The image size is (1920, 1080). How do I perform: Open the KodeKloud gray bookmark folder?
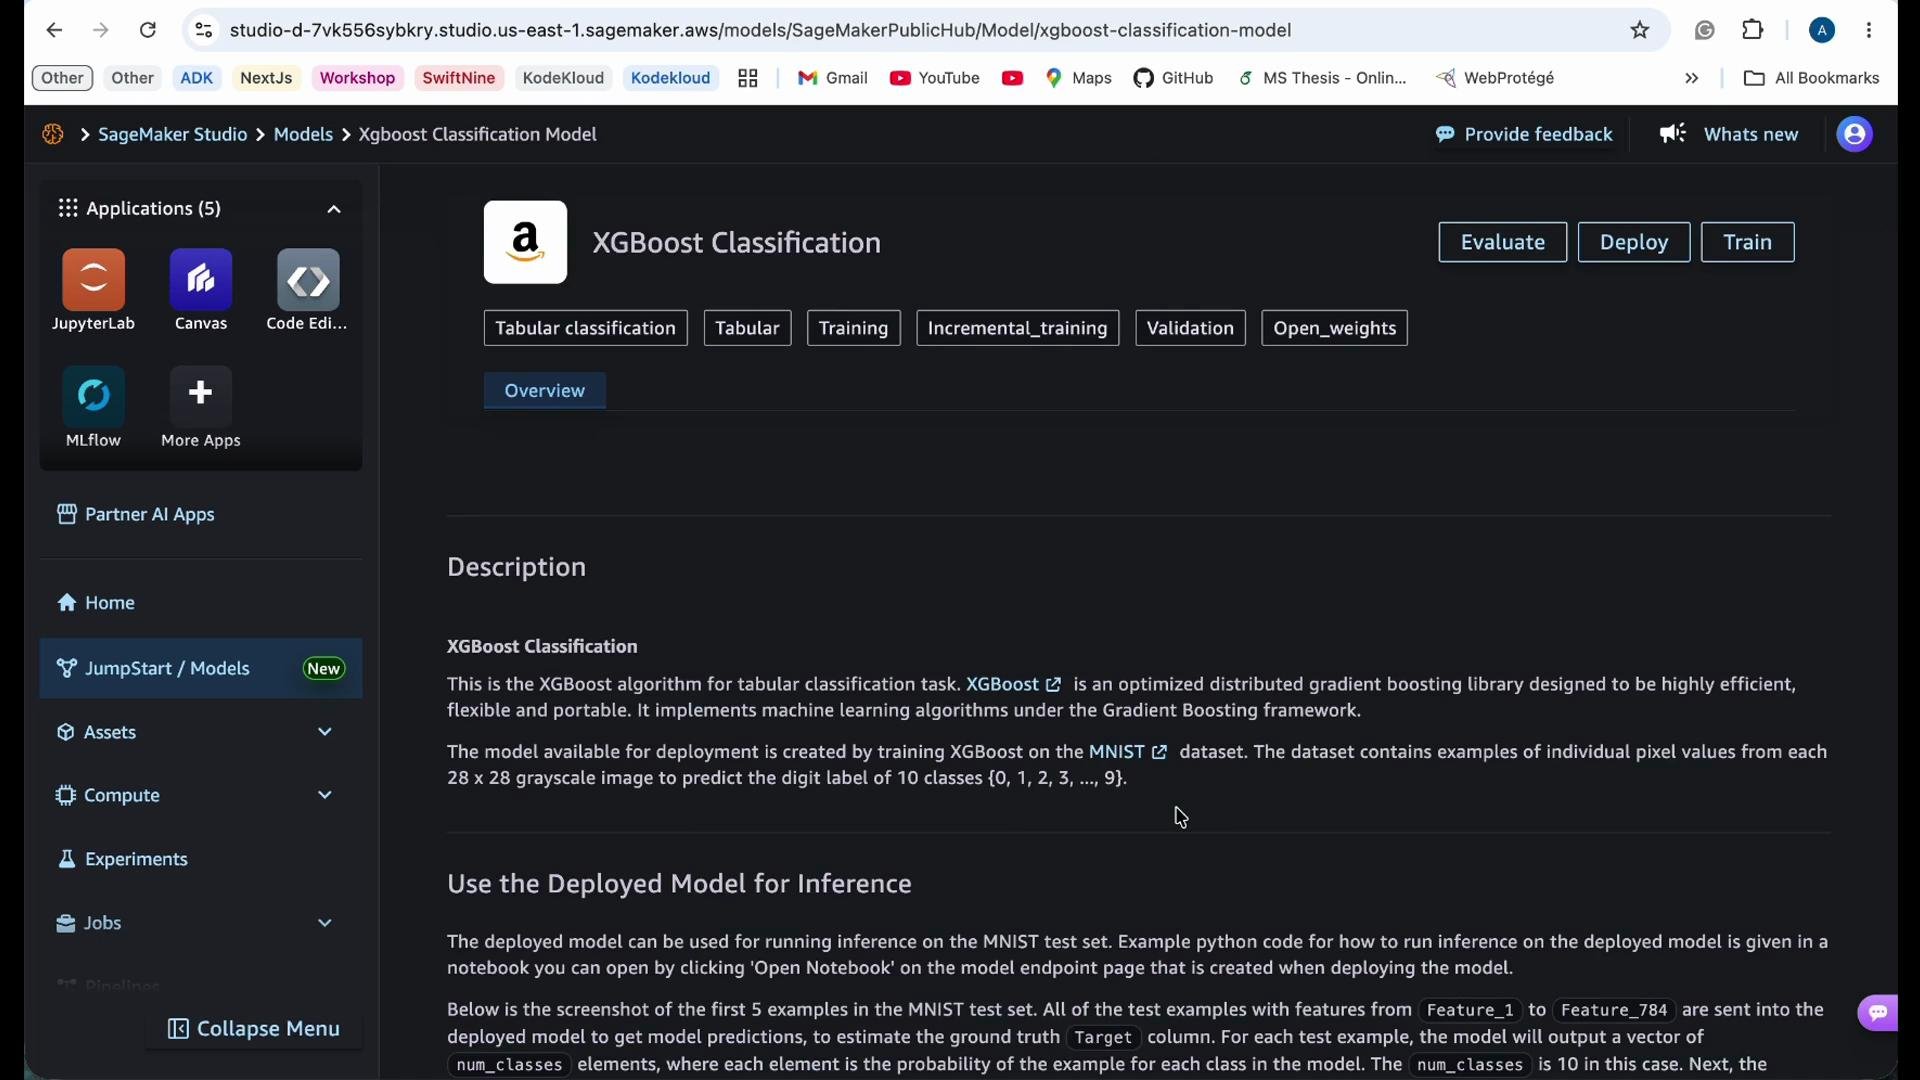(564, 78)
